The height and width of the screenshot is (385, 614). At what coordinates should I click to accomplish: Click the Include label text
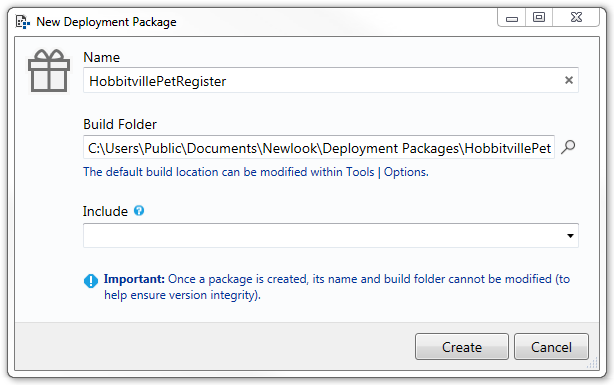pos(105,211)
